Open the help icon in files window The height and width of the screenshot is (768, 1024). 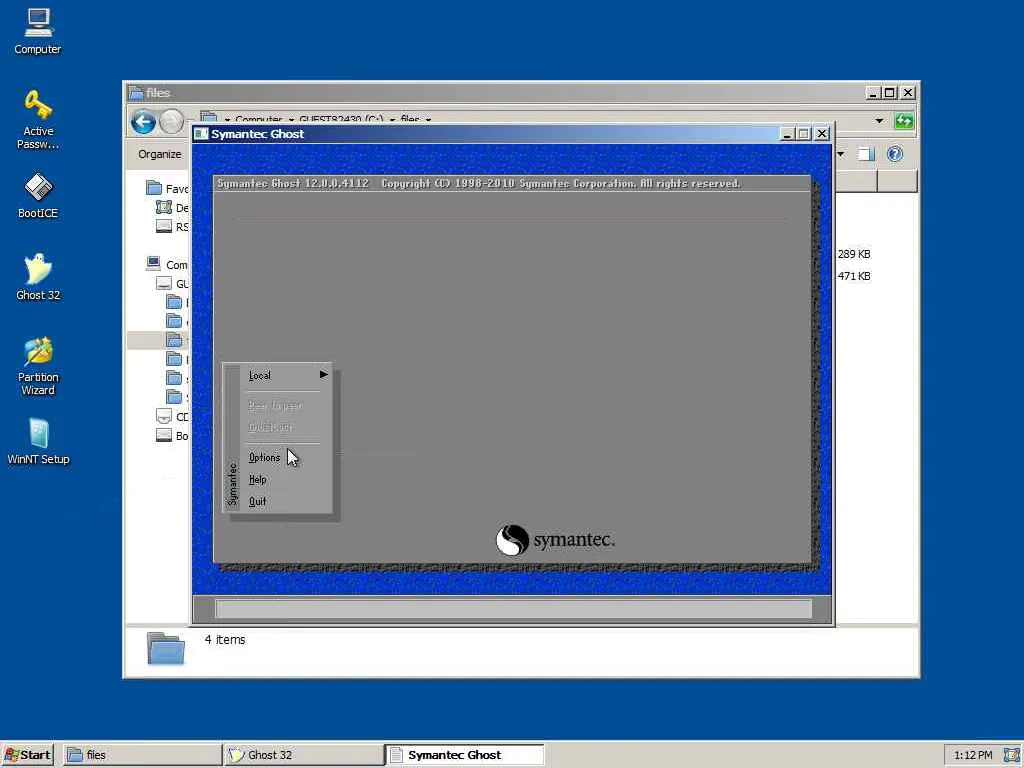point(895,154)
